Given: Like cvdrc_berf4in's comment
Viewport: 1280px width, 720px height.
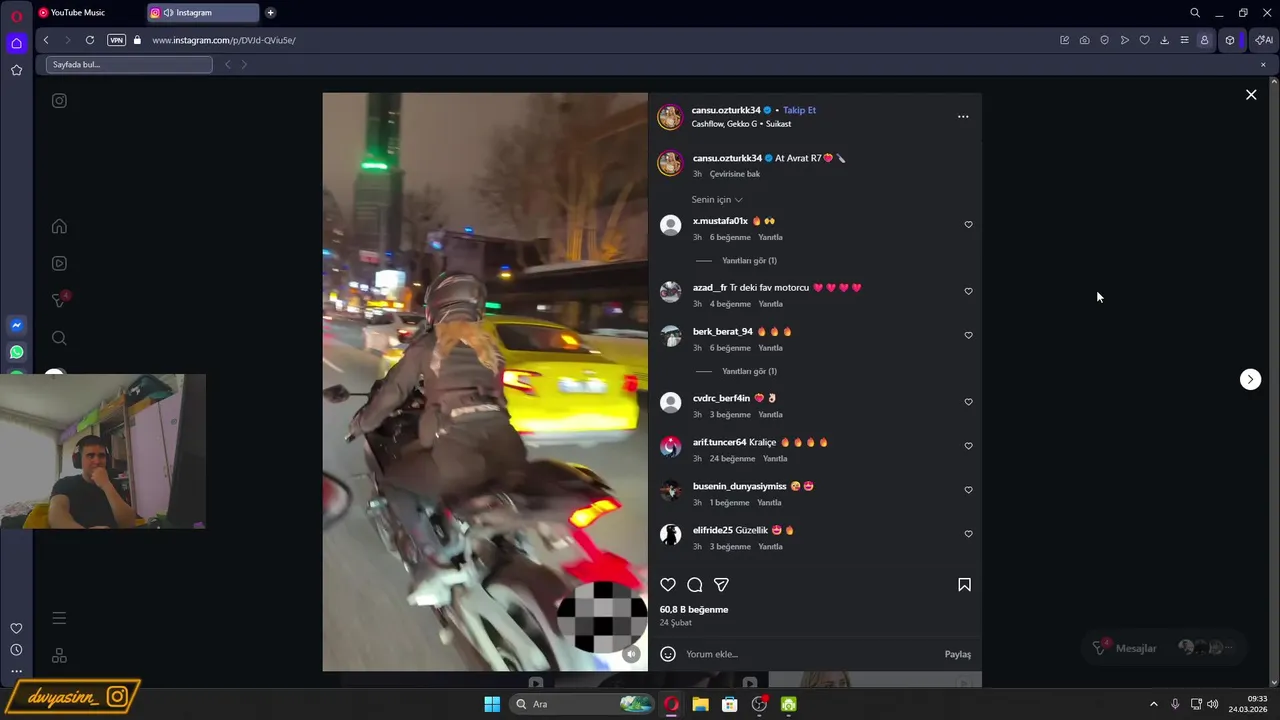Looking at the screenshot, I should [x=968, y=402].
